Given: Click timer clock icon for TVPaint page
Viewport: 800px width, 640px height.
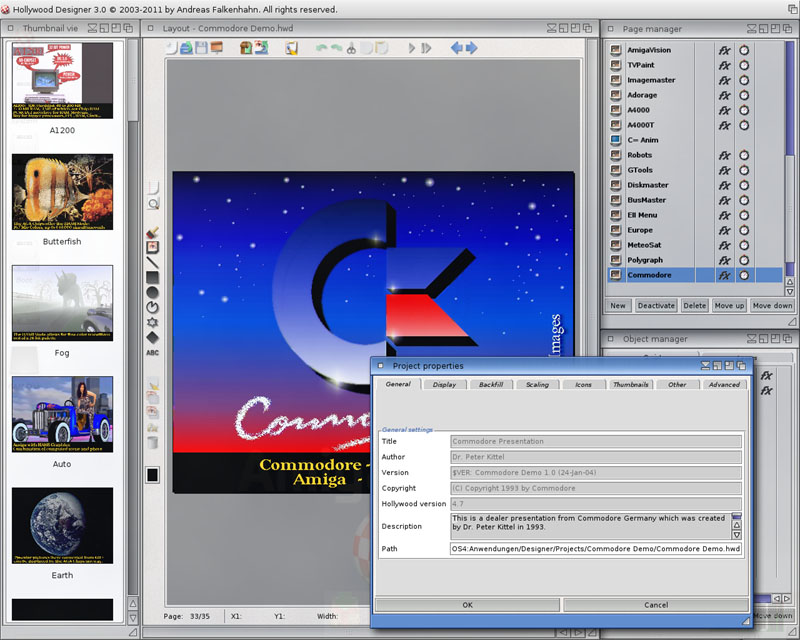Looking at the screenshot, I should (x=744, y=65).
